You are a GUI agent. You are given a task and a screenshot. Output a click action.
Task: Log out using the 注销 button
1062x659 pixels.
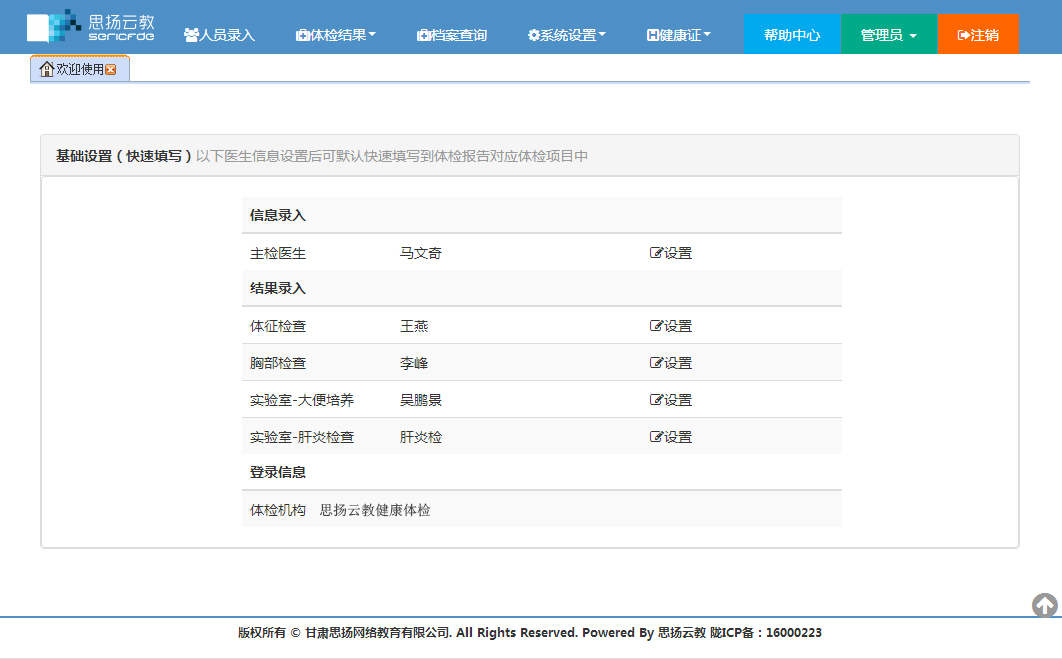pyautogui.click(x=978, y=35)
